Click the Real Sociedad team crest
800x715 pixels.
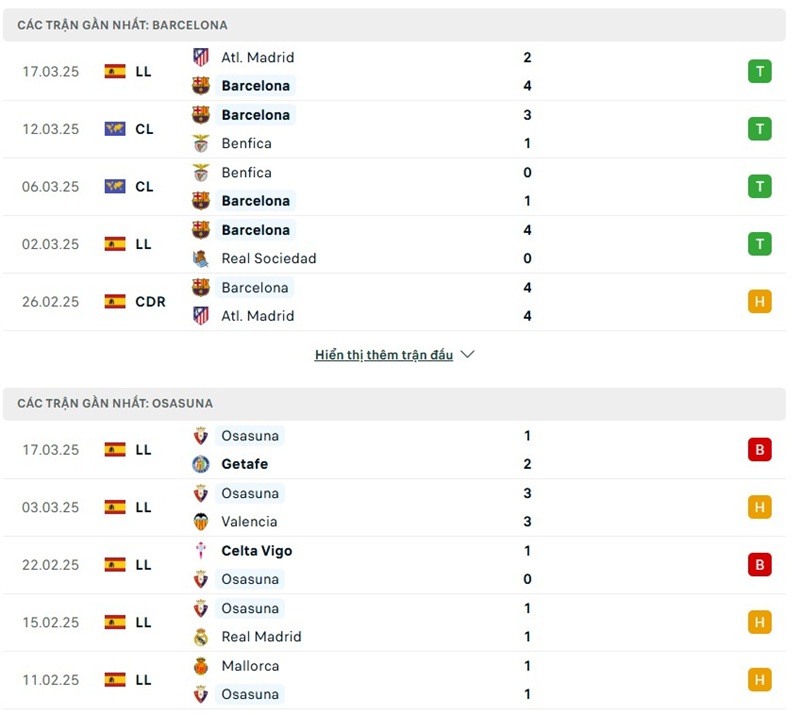tap(201, 258)
